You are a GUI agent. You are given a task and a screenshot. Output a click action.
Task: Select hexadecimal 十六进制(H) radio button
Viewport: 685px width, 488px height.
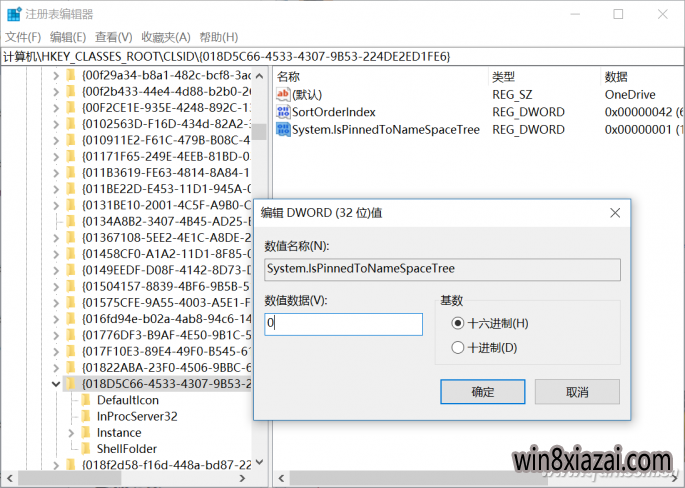tap(457, 323)
